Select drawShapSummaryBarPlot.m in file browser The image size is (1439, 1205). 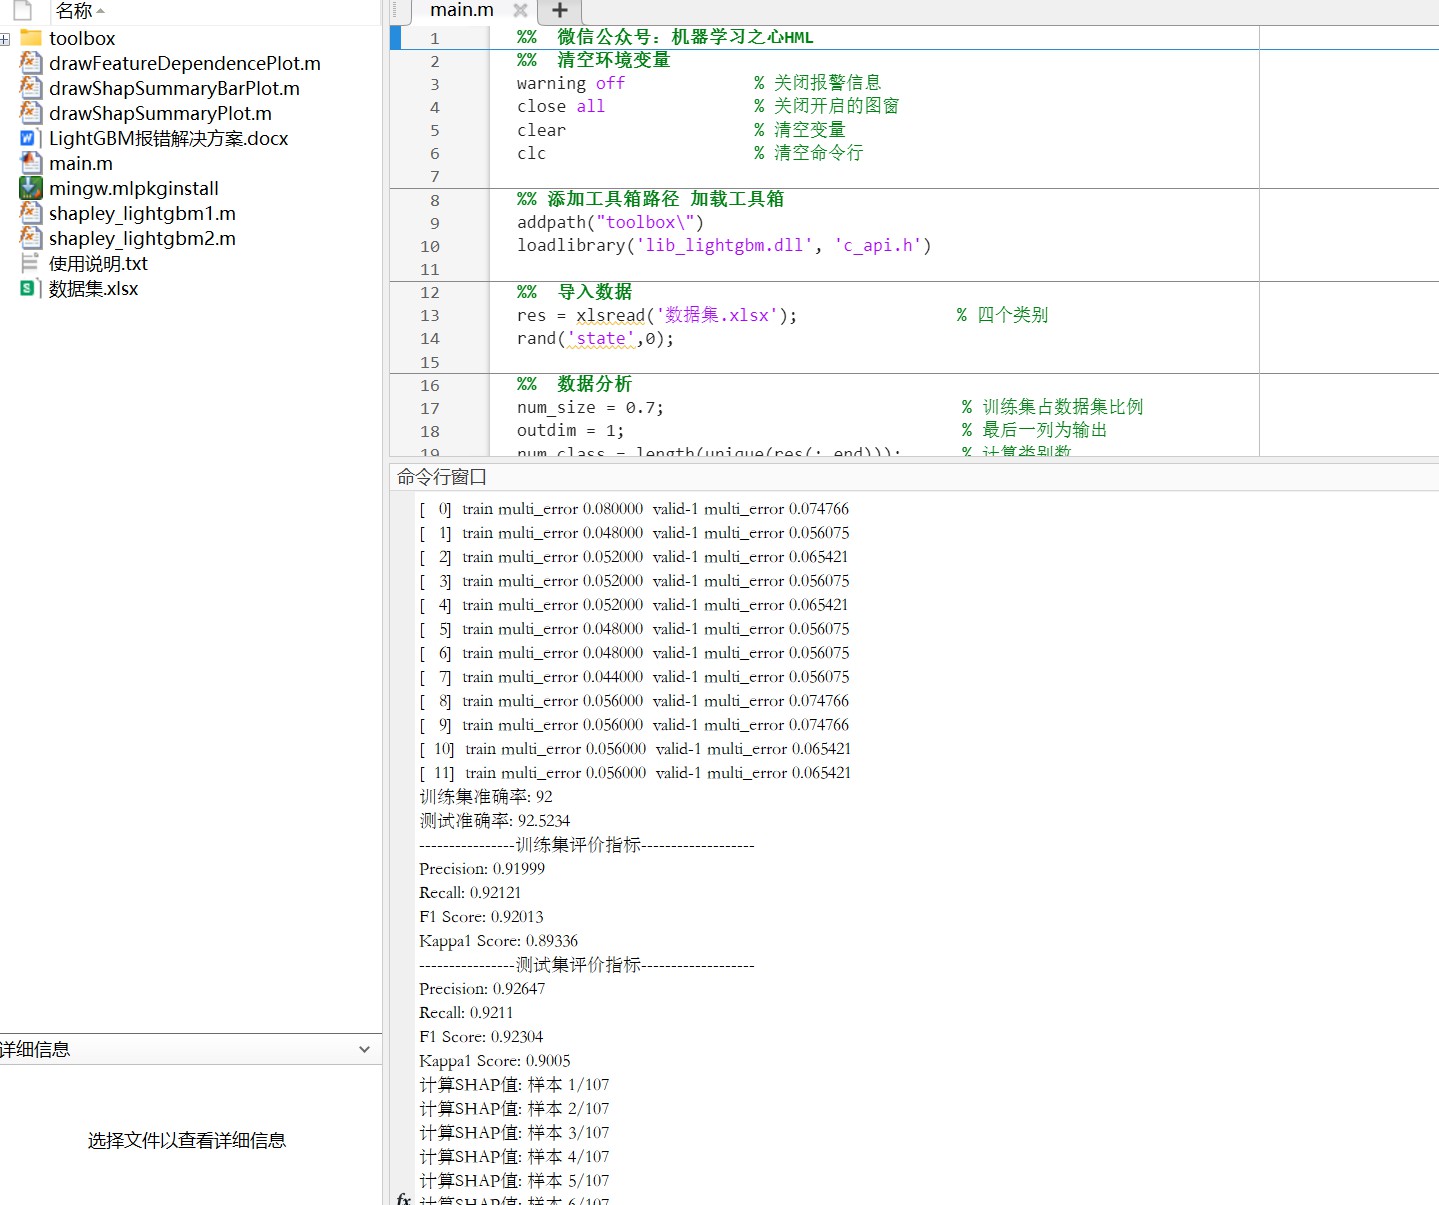174,88
